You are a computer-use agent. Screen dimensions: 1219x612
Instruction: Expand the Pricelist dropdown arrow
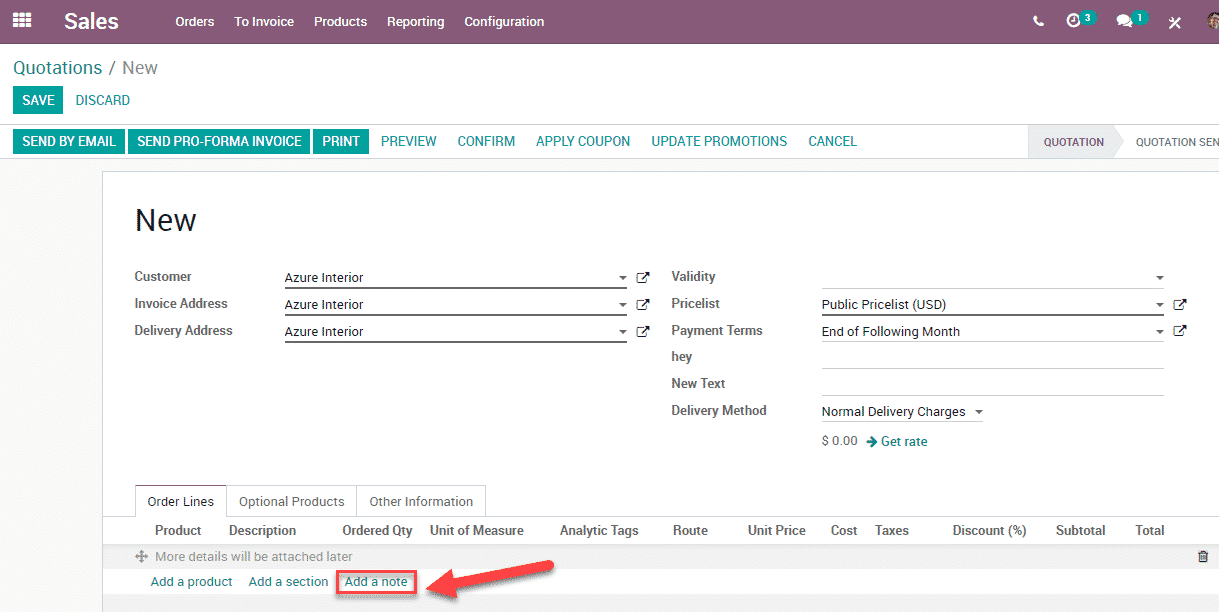1159,305
